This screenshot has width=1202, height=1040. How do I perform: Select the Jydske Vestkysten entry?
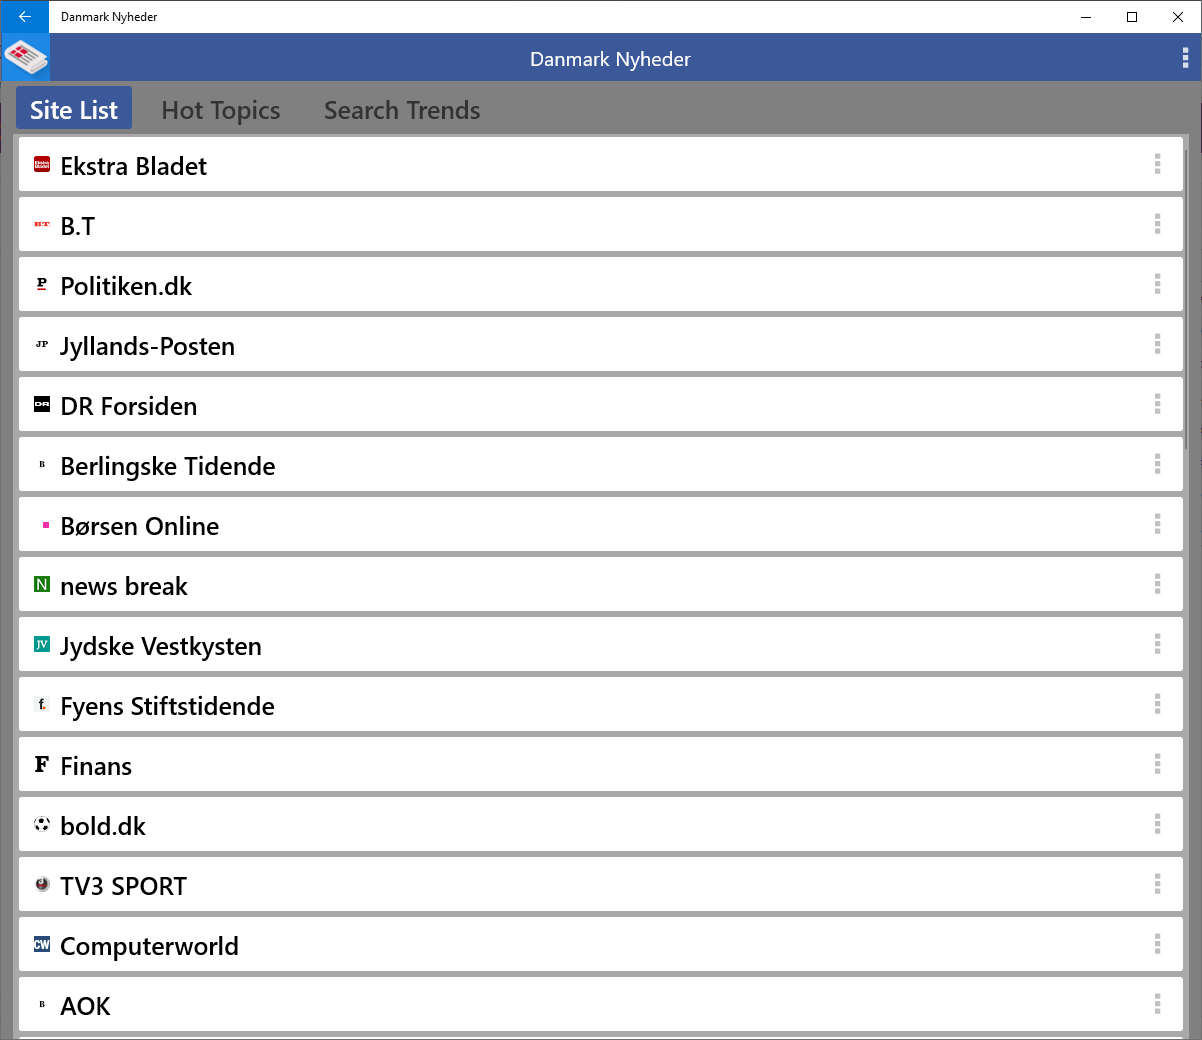pyautogui.click(x=600, y=644)
